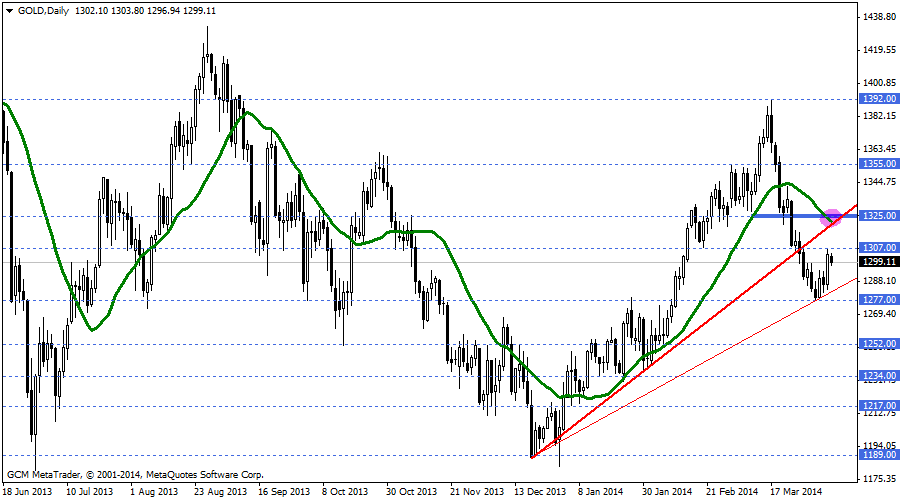900x500 pixels.
Task: Click the 1288.10 price scale value
Action: tap(879, 281)
